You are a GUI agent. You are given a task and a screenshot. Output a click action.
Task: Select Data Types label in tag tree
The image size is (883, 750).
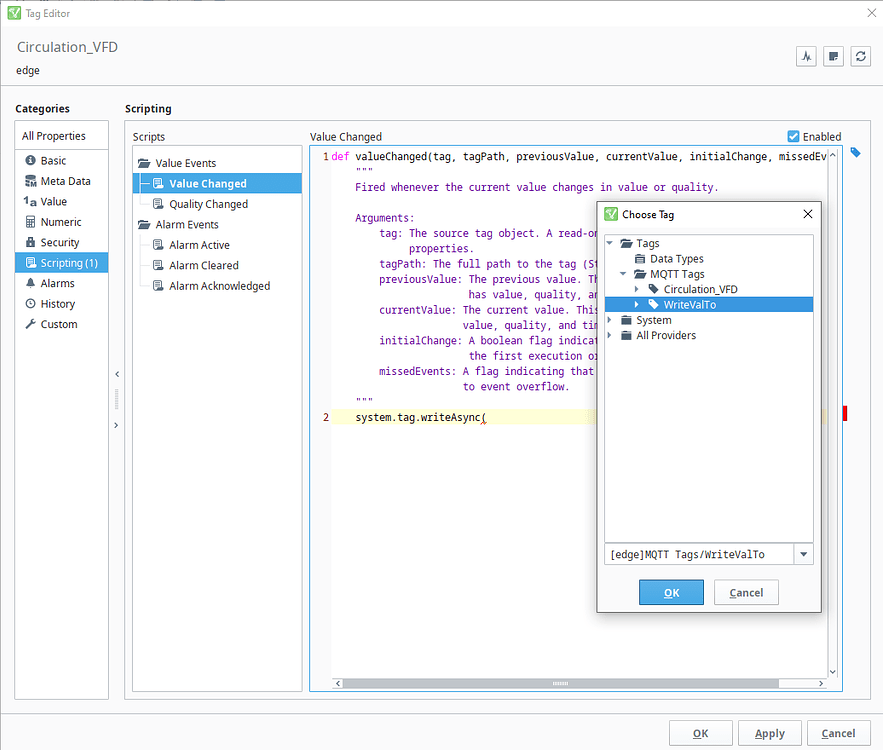(x=677, y=259)
